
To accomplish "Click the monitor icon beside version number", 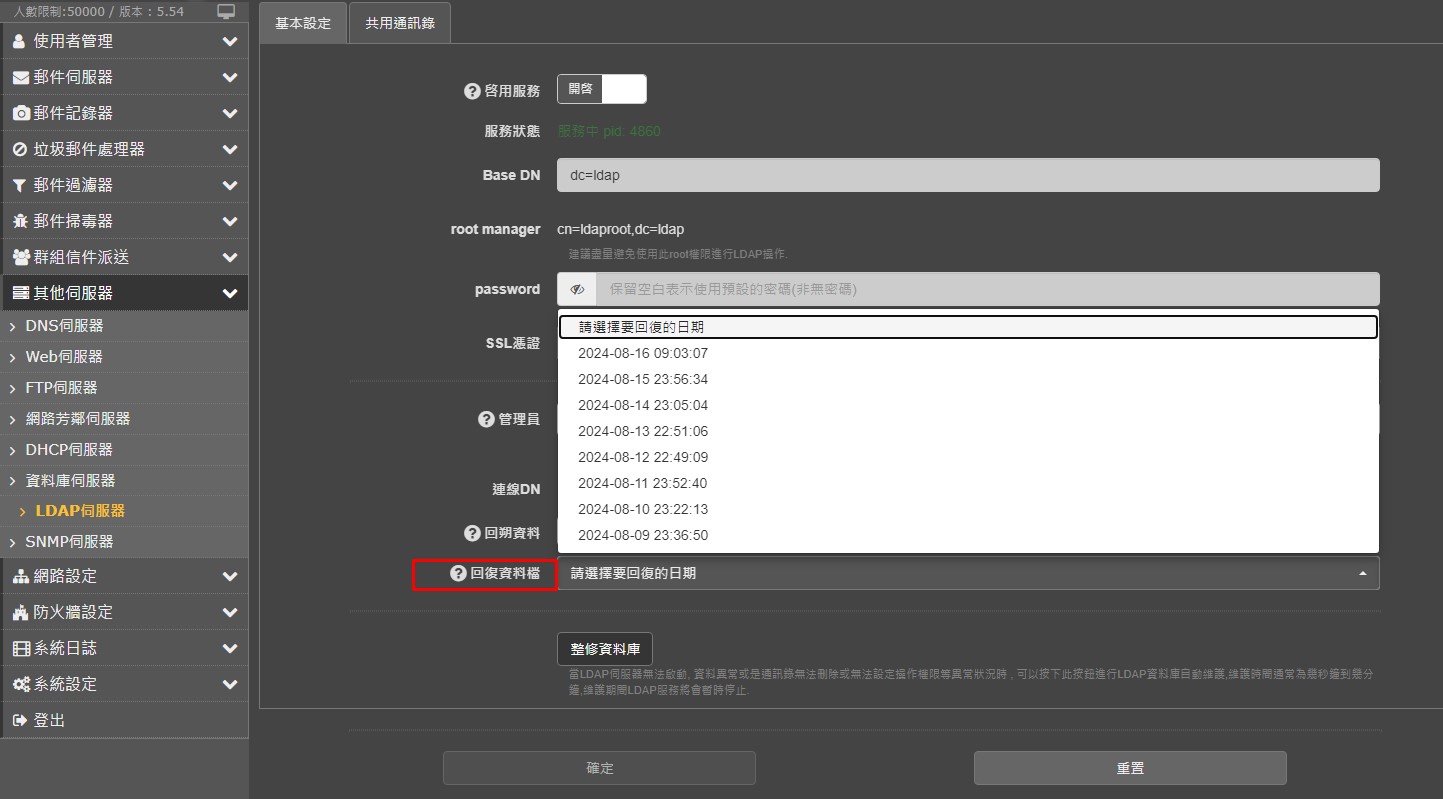I will (226, 11).
